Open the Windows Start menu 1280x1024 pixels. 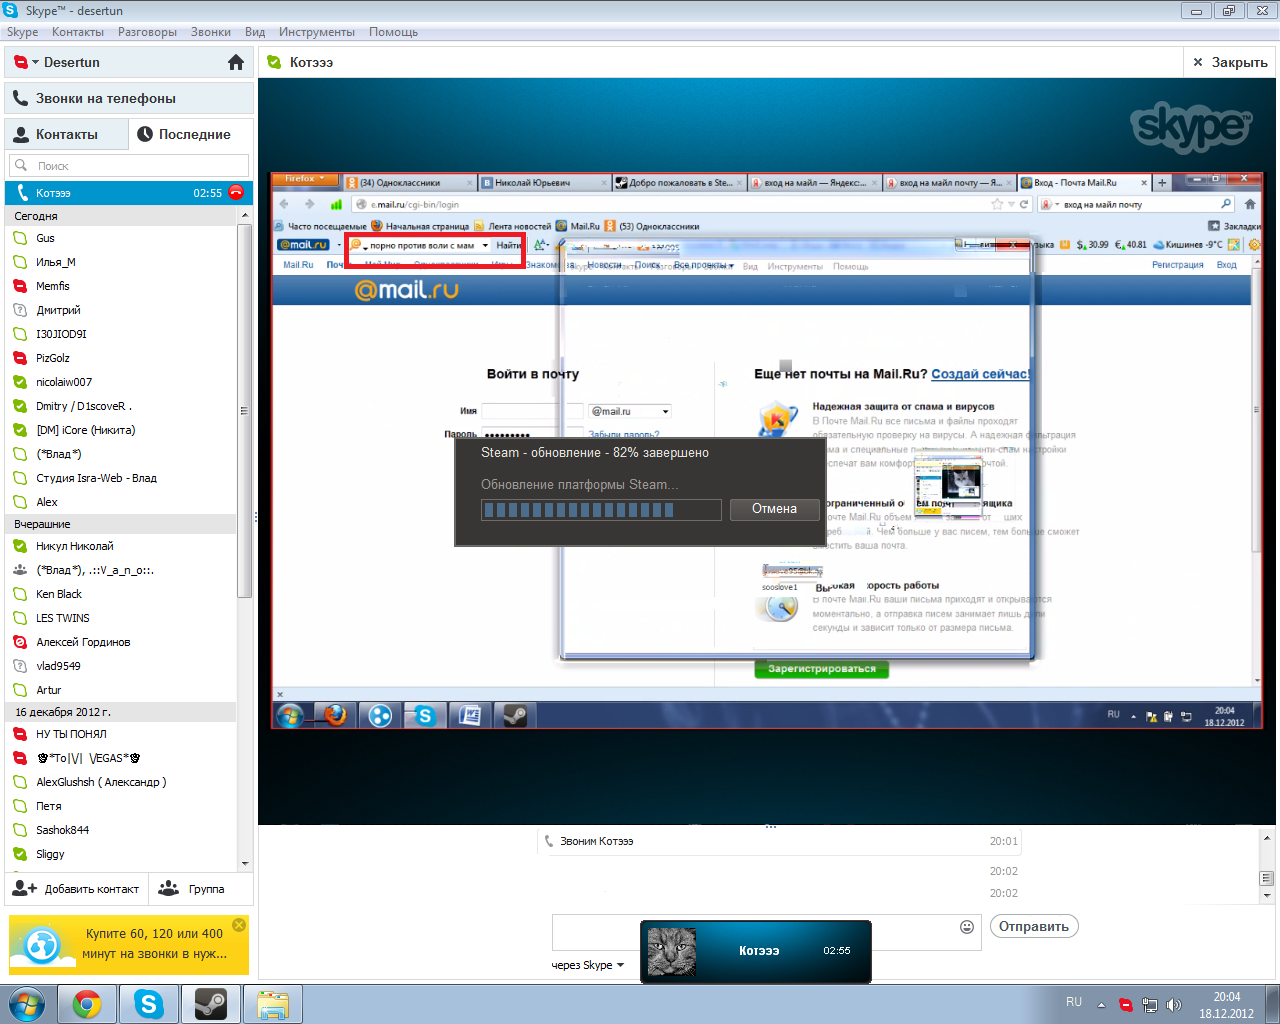click(x=27, y=1004)
